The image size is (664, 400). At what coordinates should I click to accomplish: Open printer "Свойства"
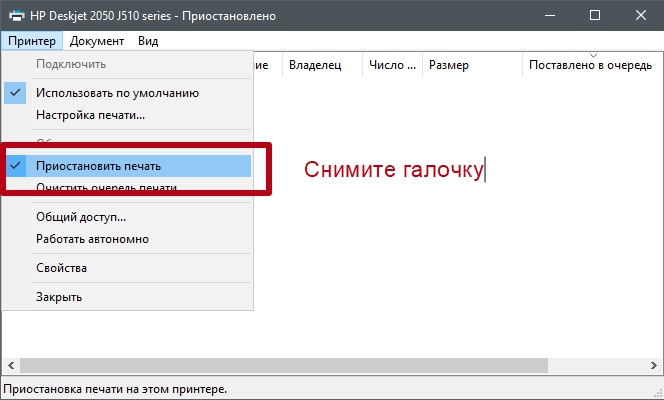61,268
